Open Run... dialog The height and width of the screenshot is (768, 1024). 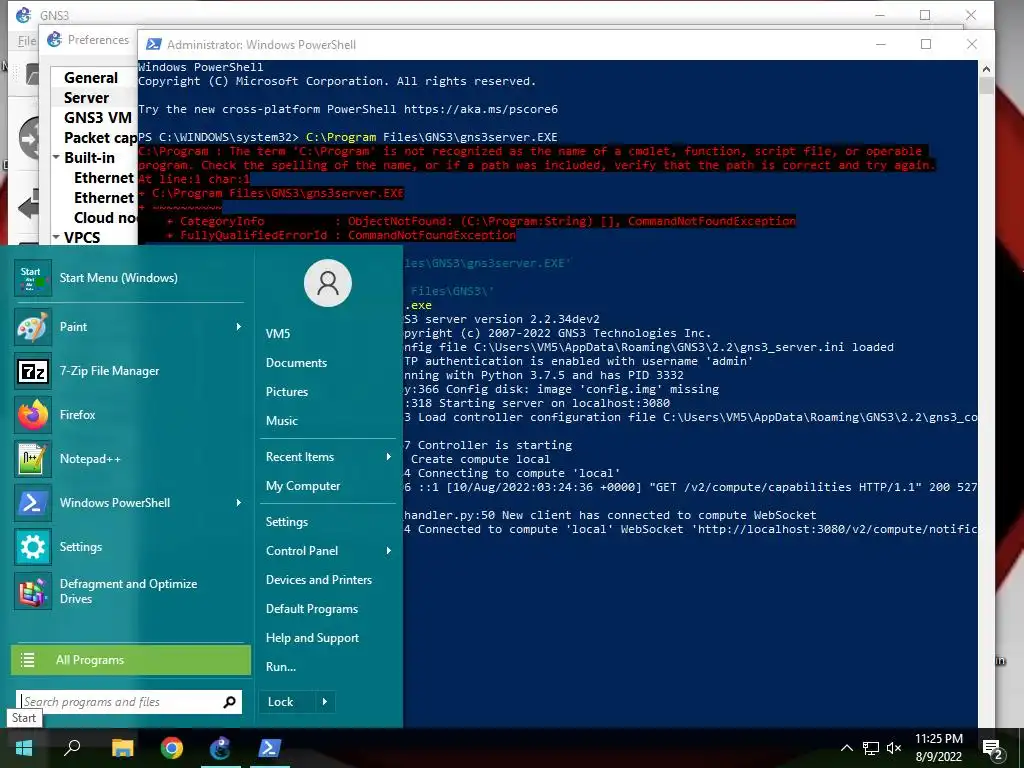281,667
